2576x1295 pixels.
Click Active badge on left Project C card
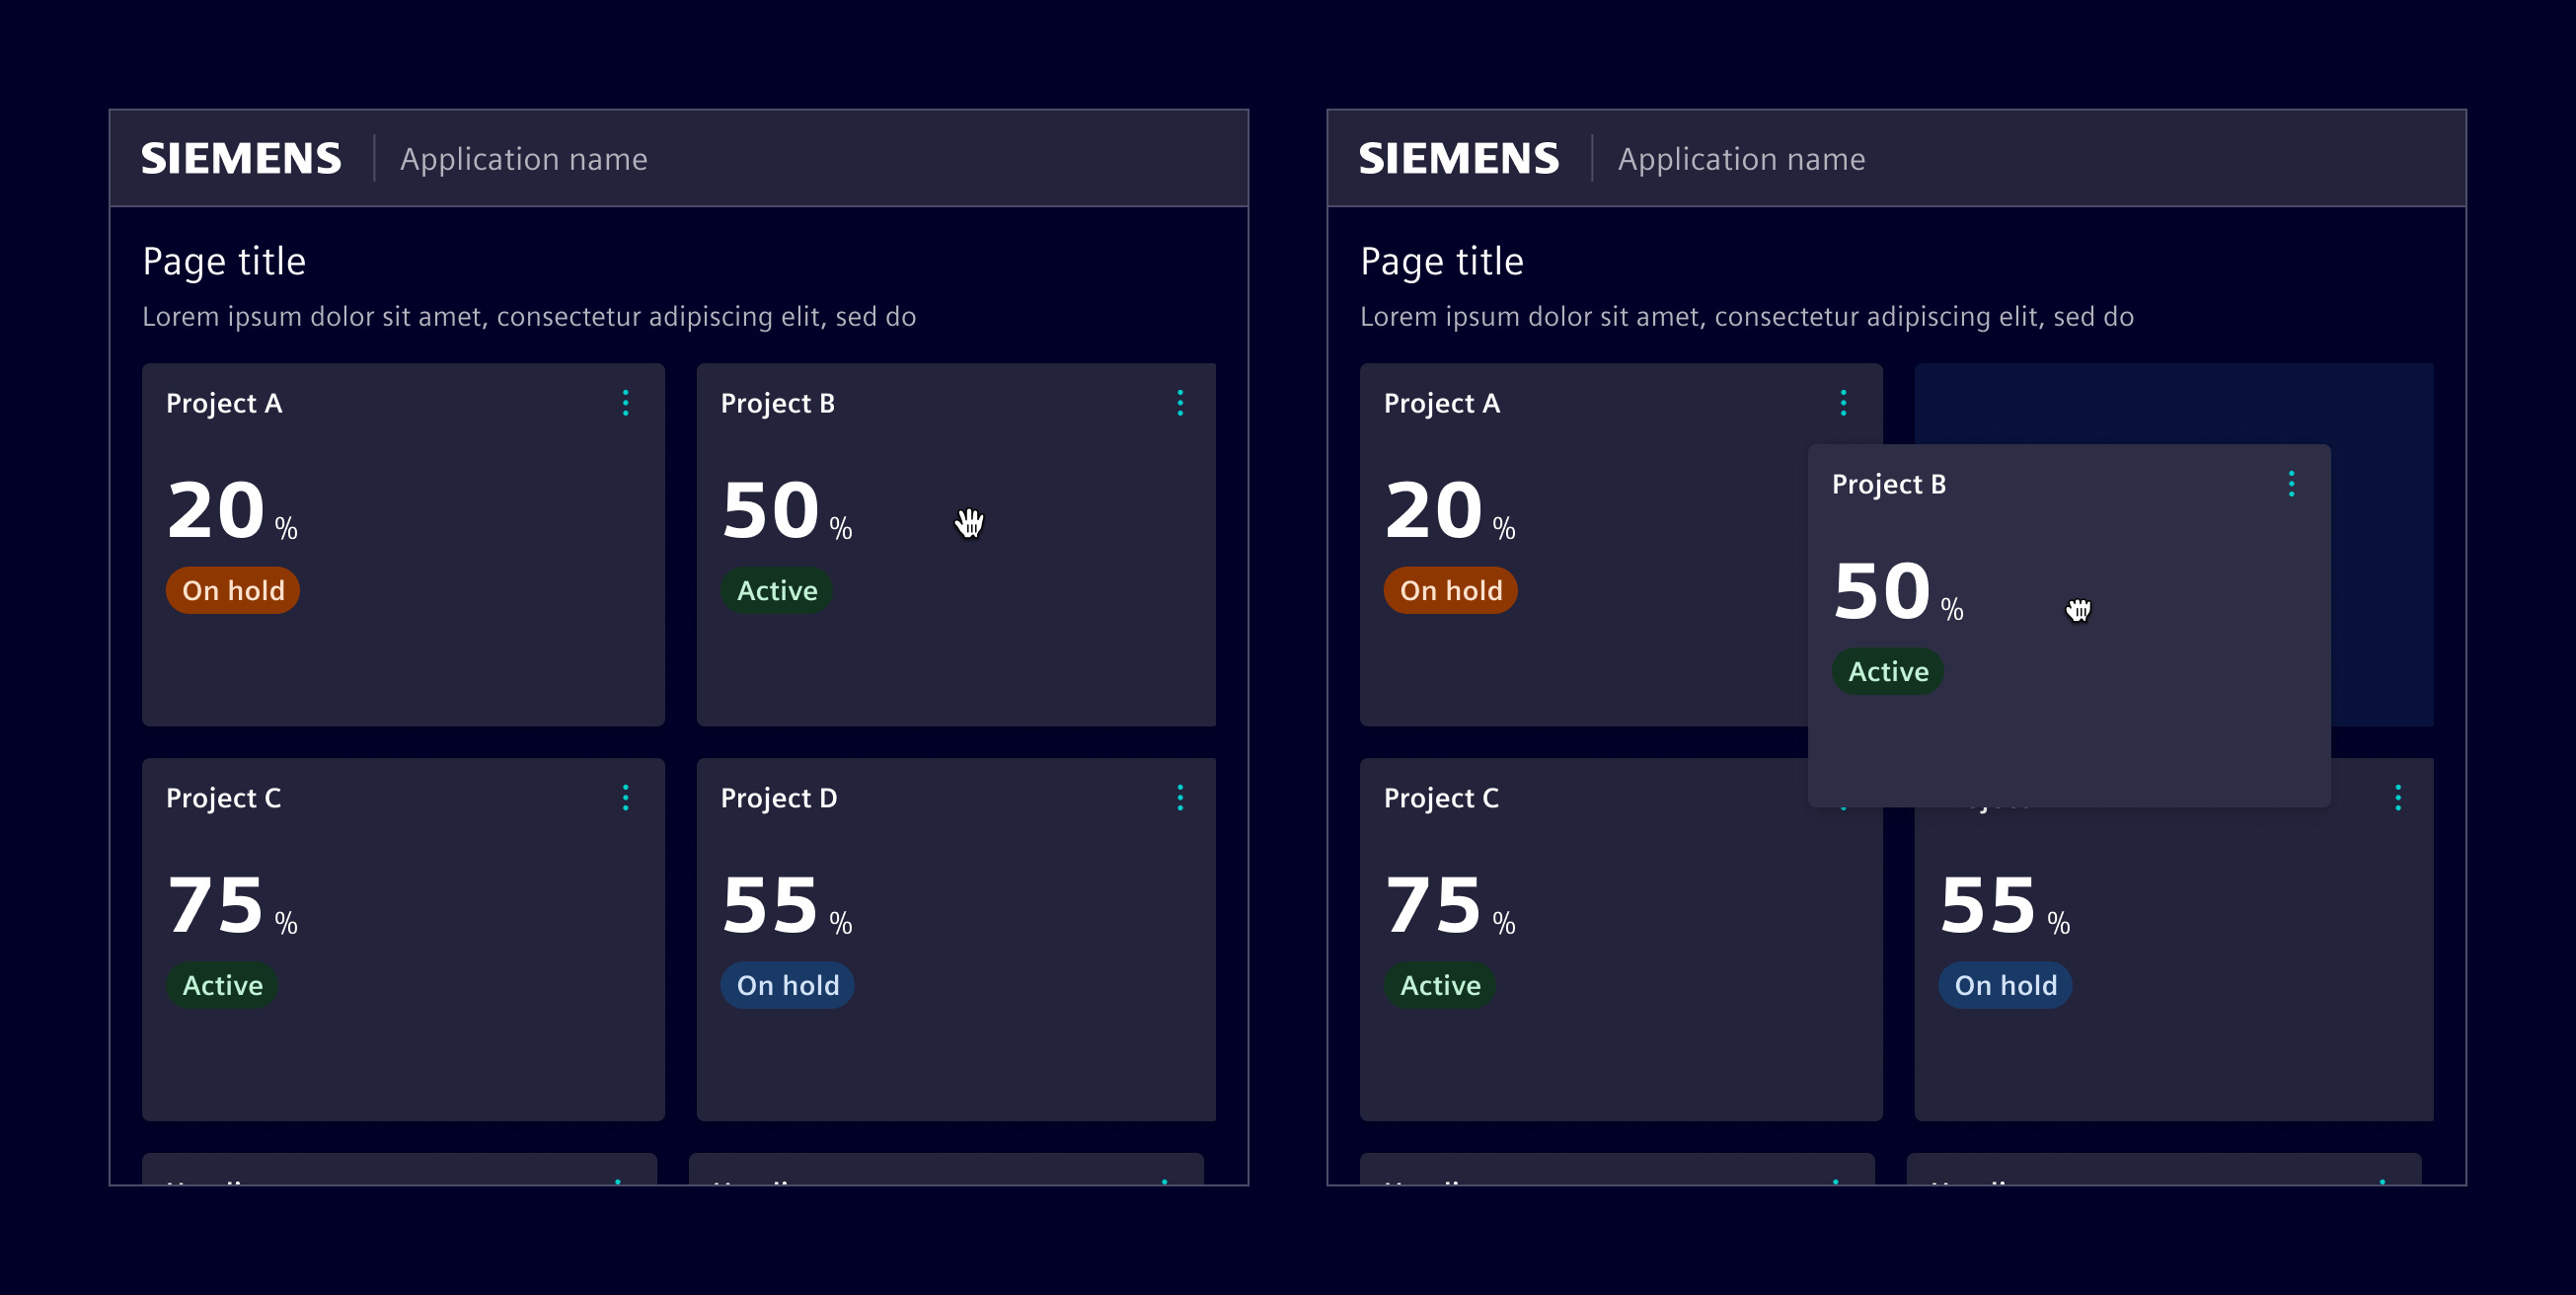222,986
